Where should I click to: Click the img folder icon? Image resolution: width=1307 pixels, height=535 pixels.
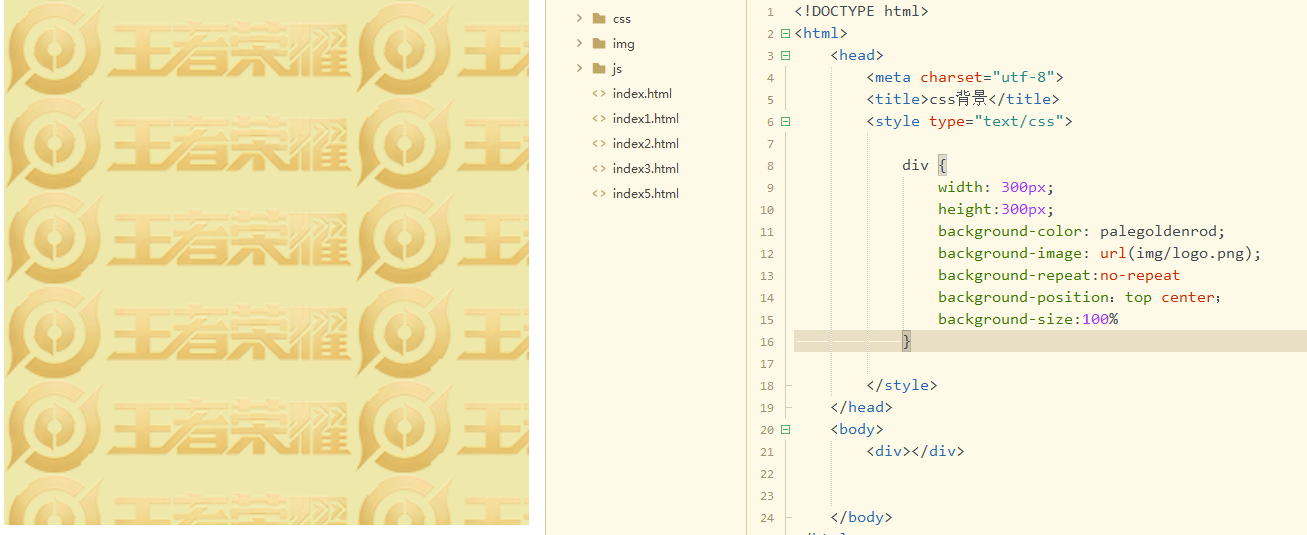coord(599,43)
